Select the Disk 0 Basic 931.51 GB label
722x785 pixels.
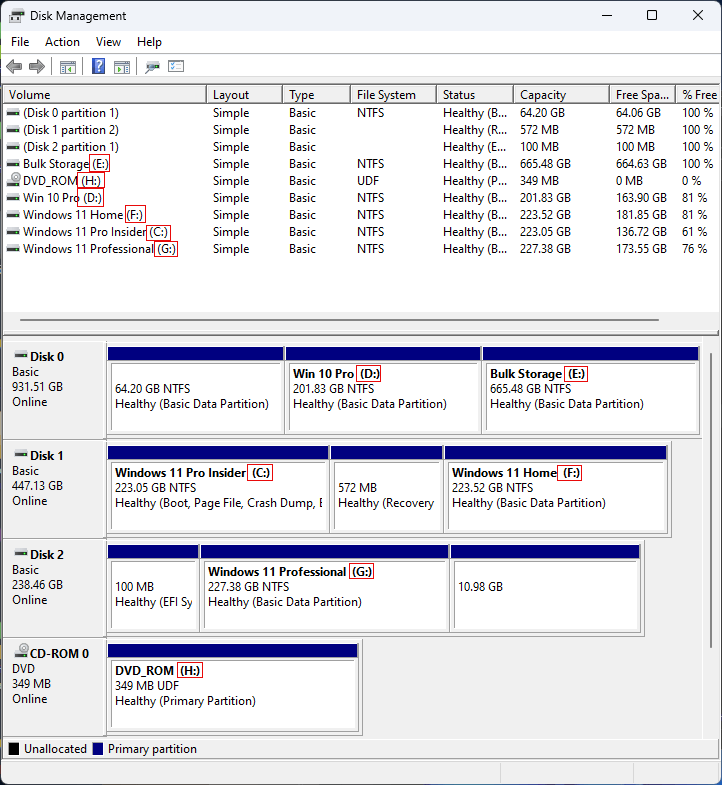coord(54,389)
